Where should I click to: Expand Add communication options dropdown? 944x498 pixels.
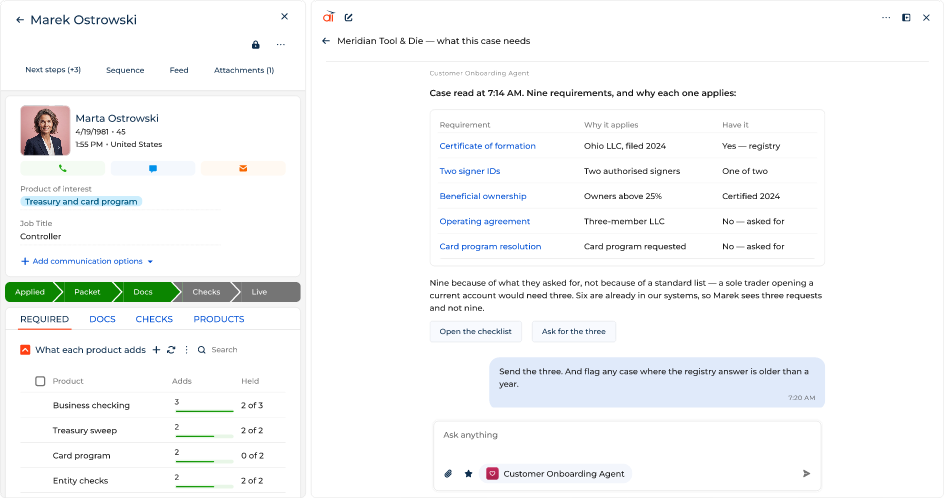coord(87,261)
